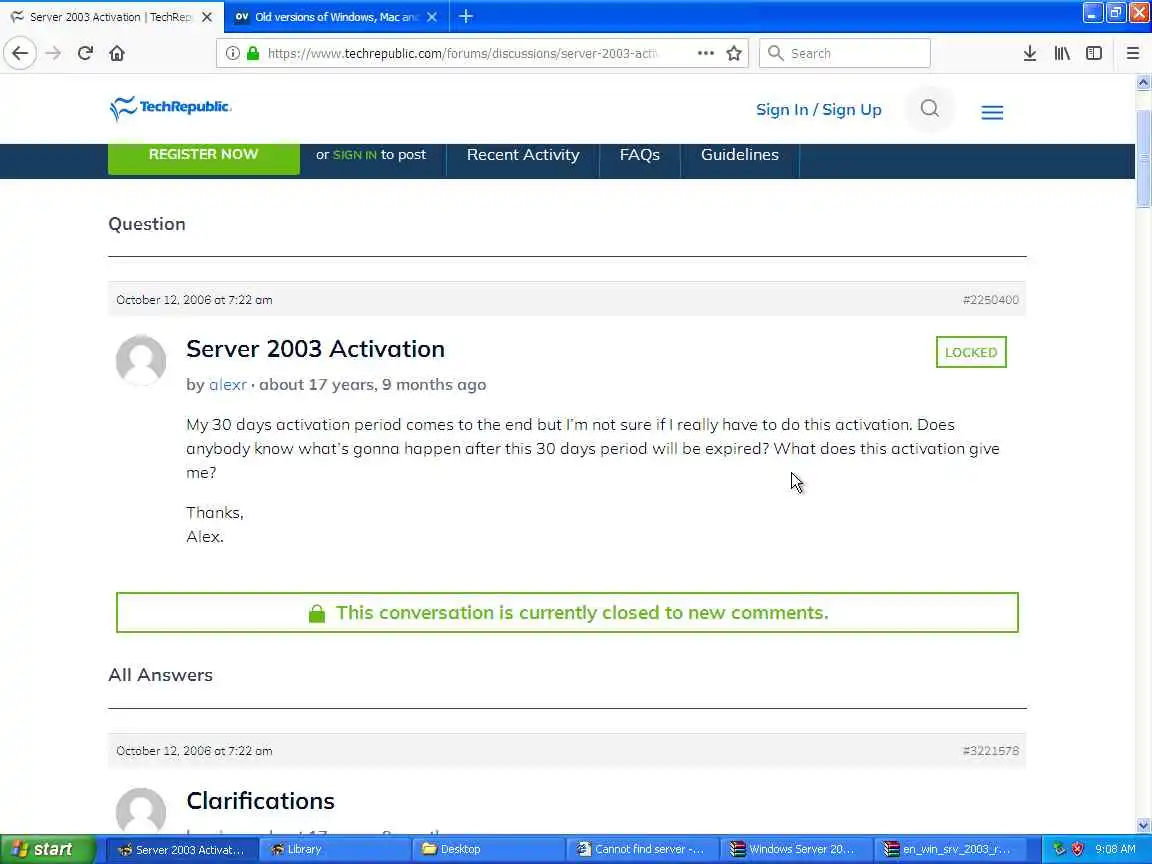
Task: Open alexr's profile link
Action: (x=228, y=384)
